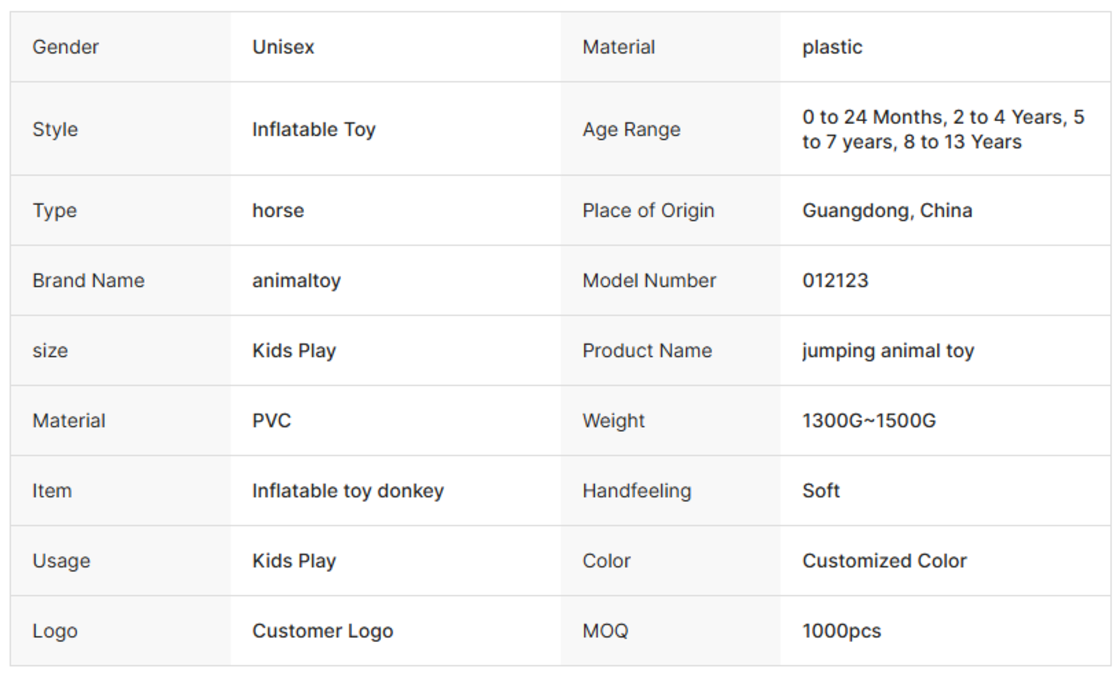Select the 1300G~1500G weight value

pyautogui.click(x=869, y=421)
